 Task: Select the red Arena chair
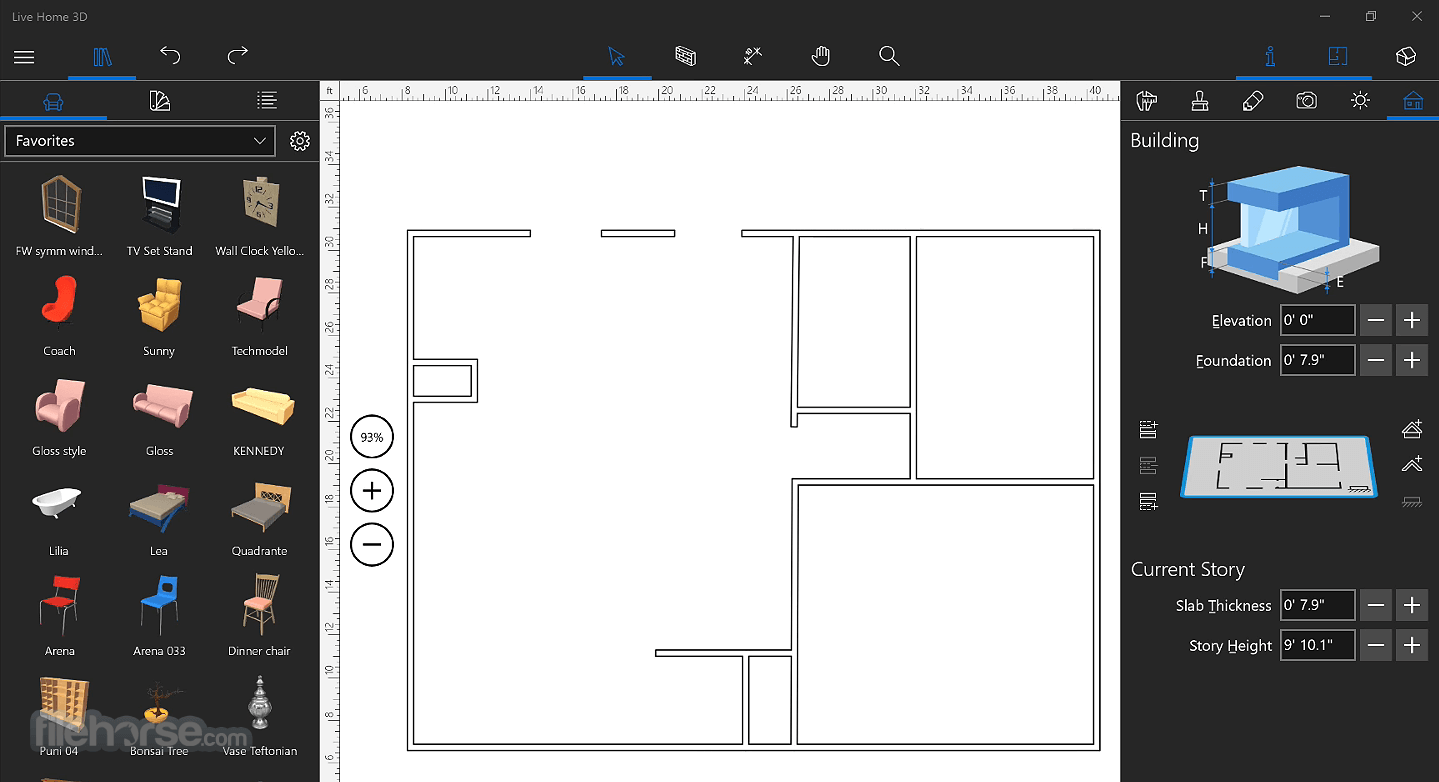point(60,616)
